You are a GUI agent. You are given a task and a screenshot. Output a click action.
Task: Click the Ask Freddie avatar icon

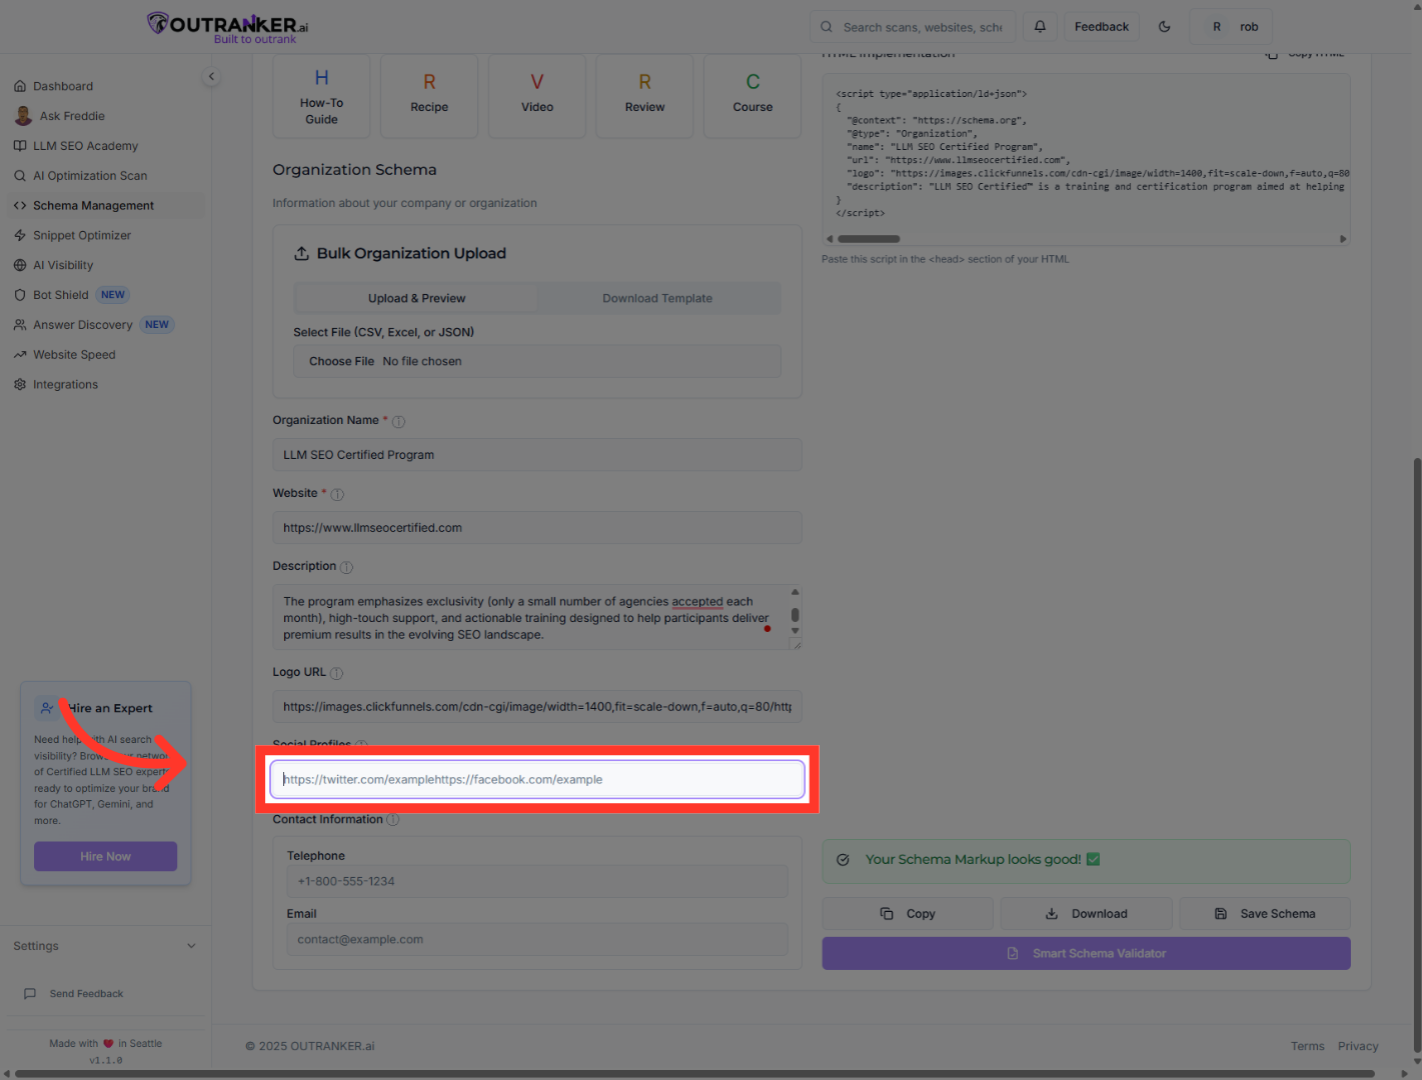pos(23,116)
